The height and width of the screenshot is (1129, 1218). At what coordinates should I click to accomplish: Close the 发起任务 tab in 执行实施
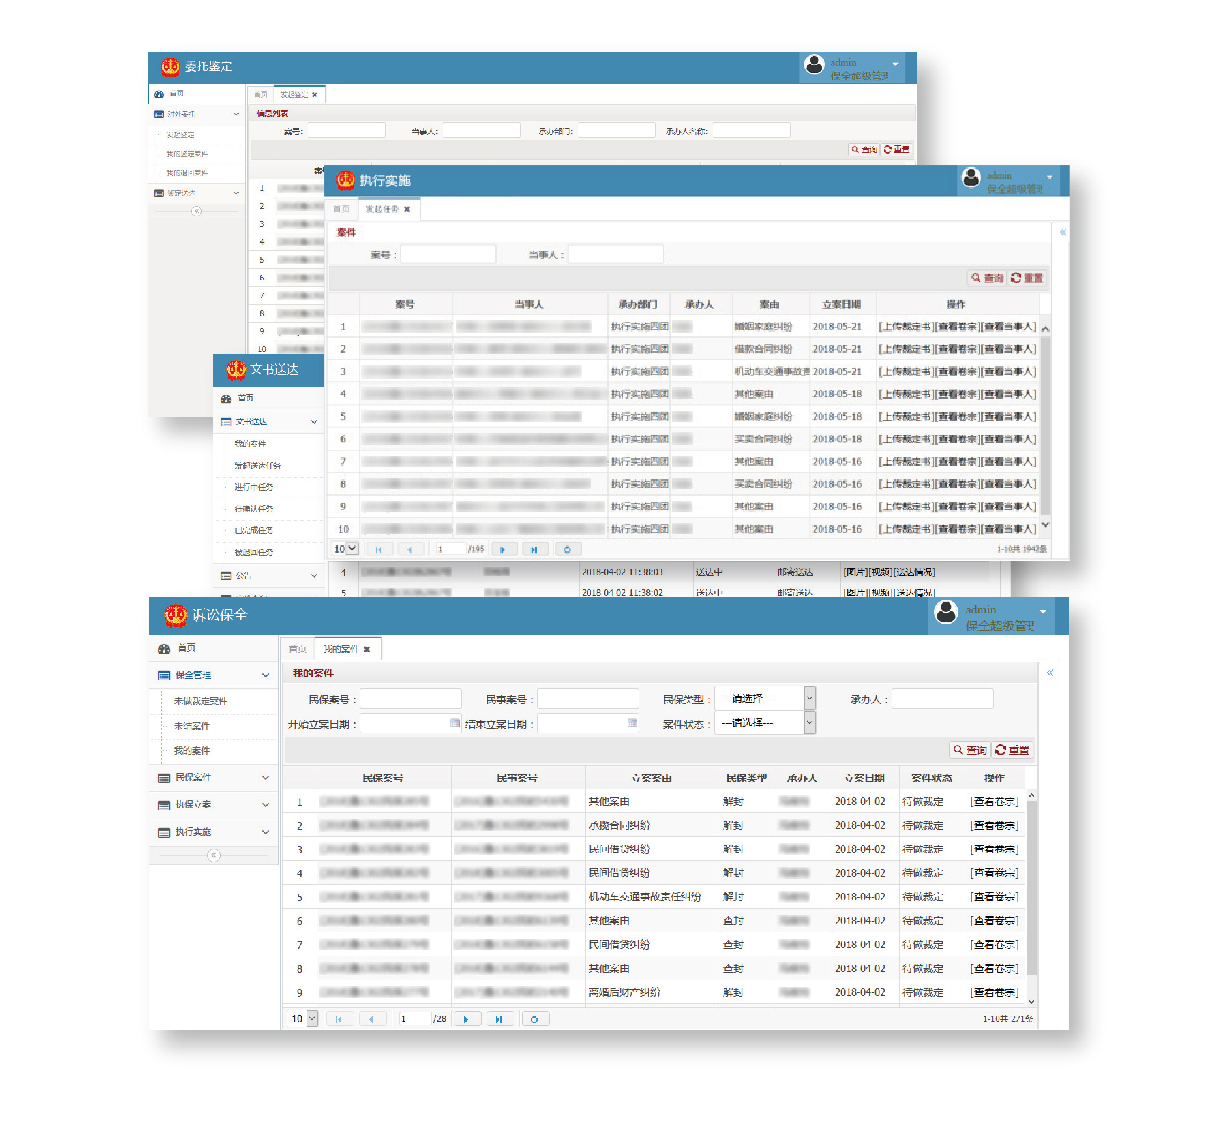point(407,210)
